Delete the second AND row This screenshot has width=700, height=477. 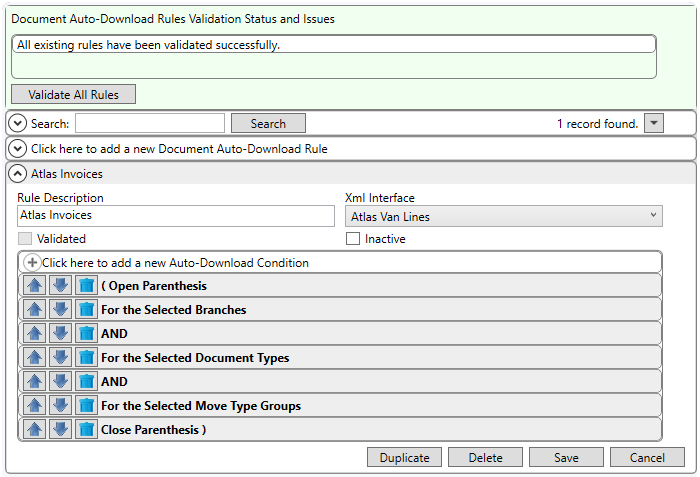coord(86,381)
